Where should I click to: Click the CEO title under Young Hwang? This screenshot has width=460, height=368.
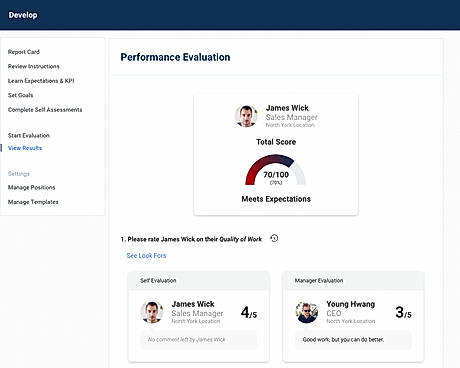[334, 313]
